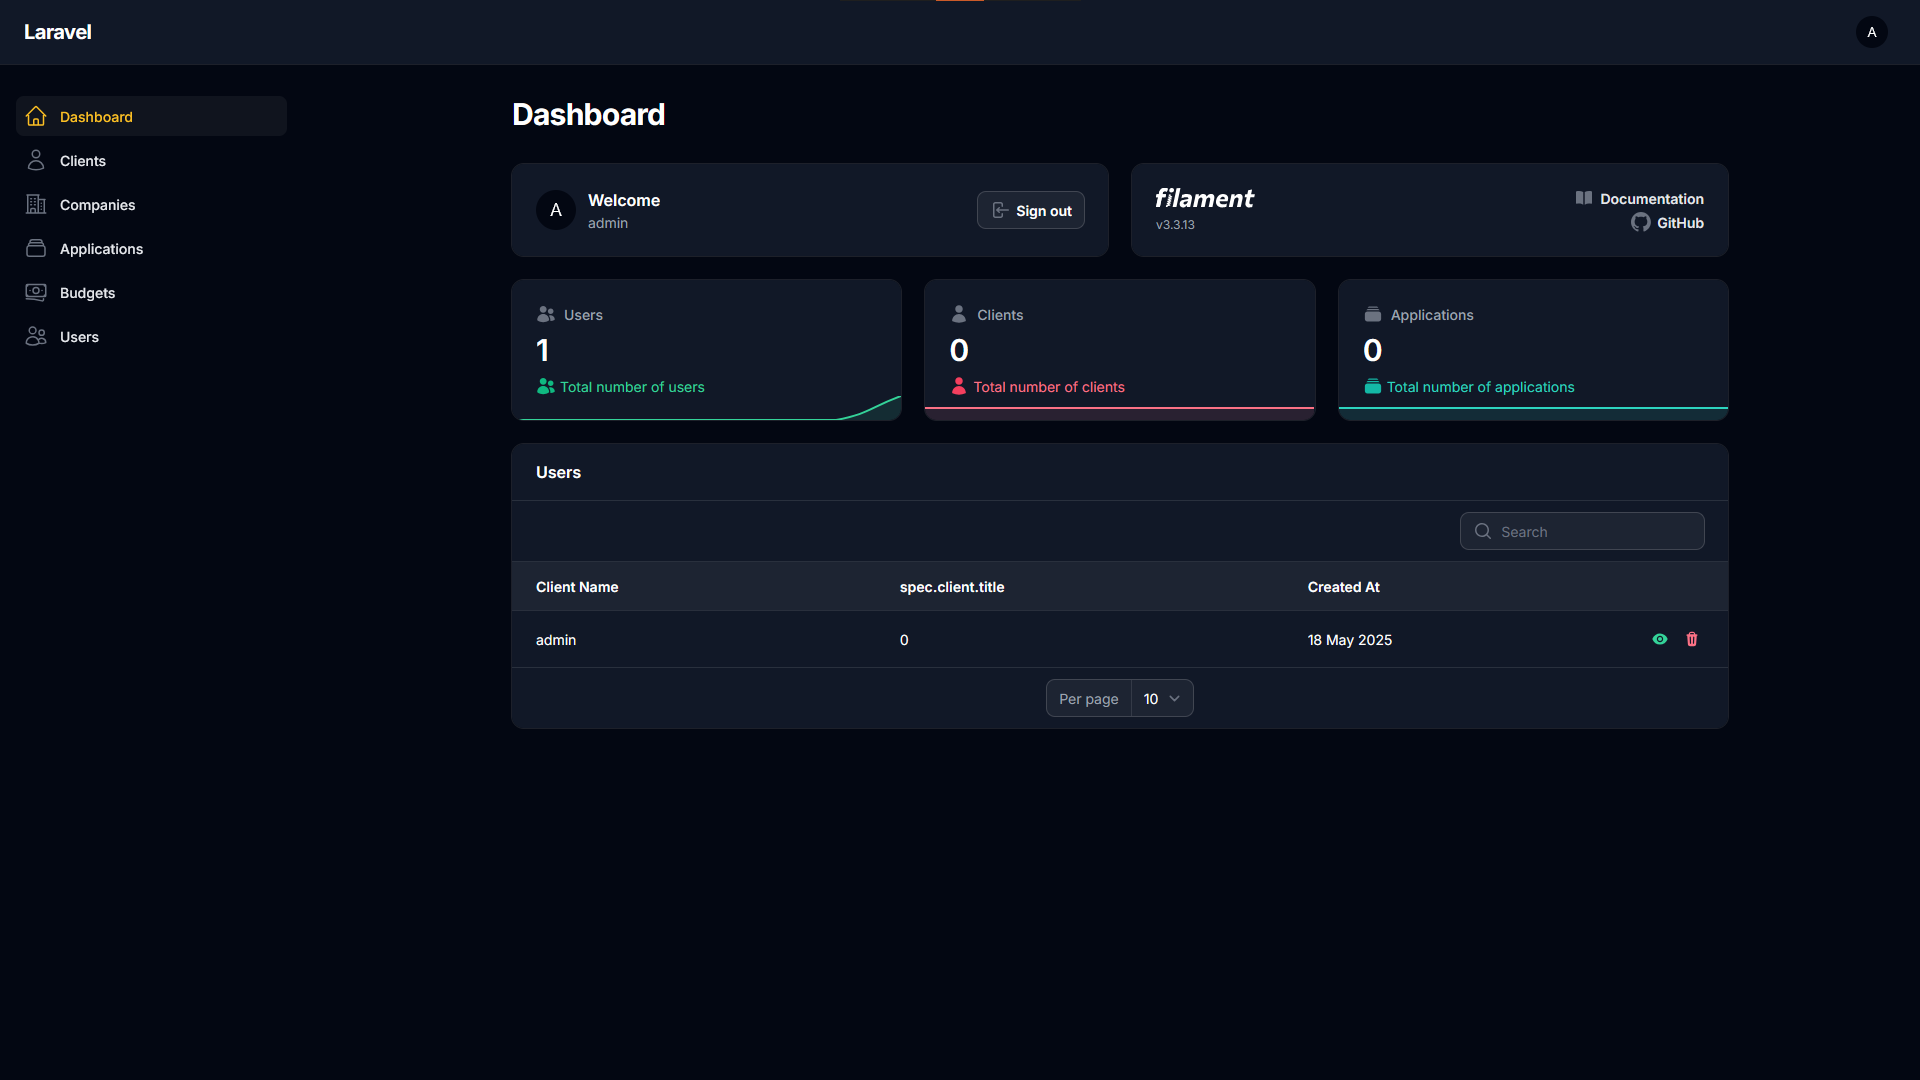This screenshot has height=1080, width=1920.
Task: Click the Users stat card icon
Action: (x=545, y=314)
